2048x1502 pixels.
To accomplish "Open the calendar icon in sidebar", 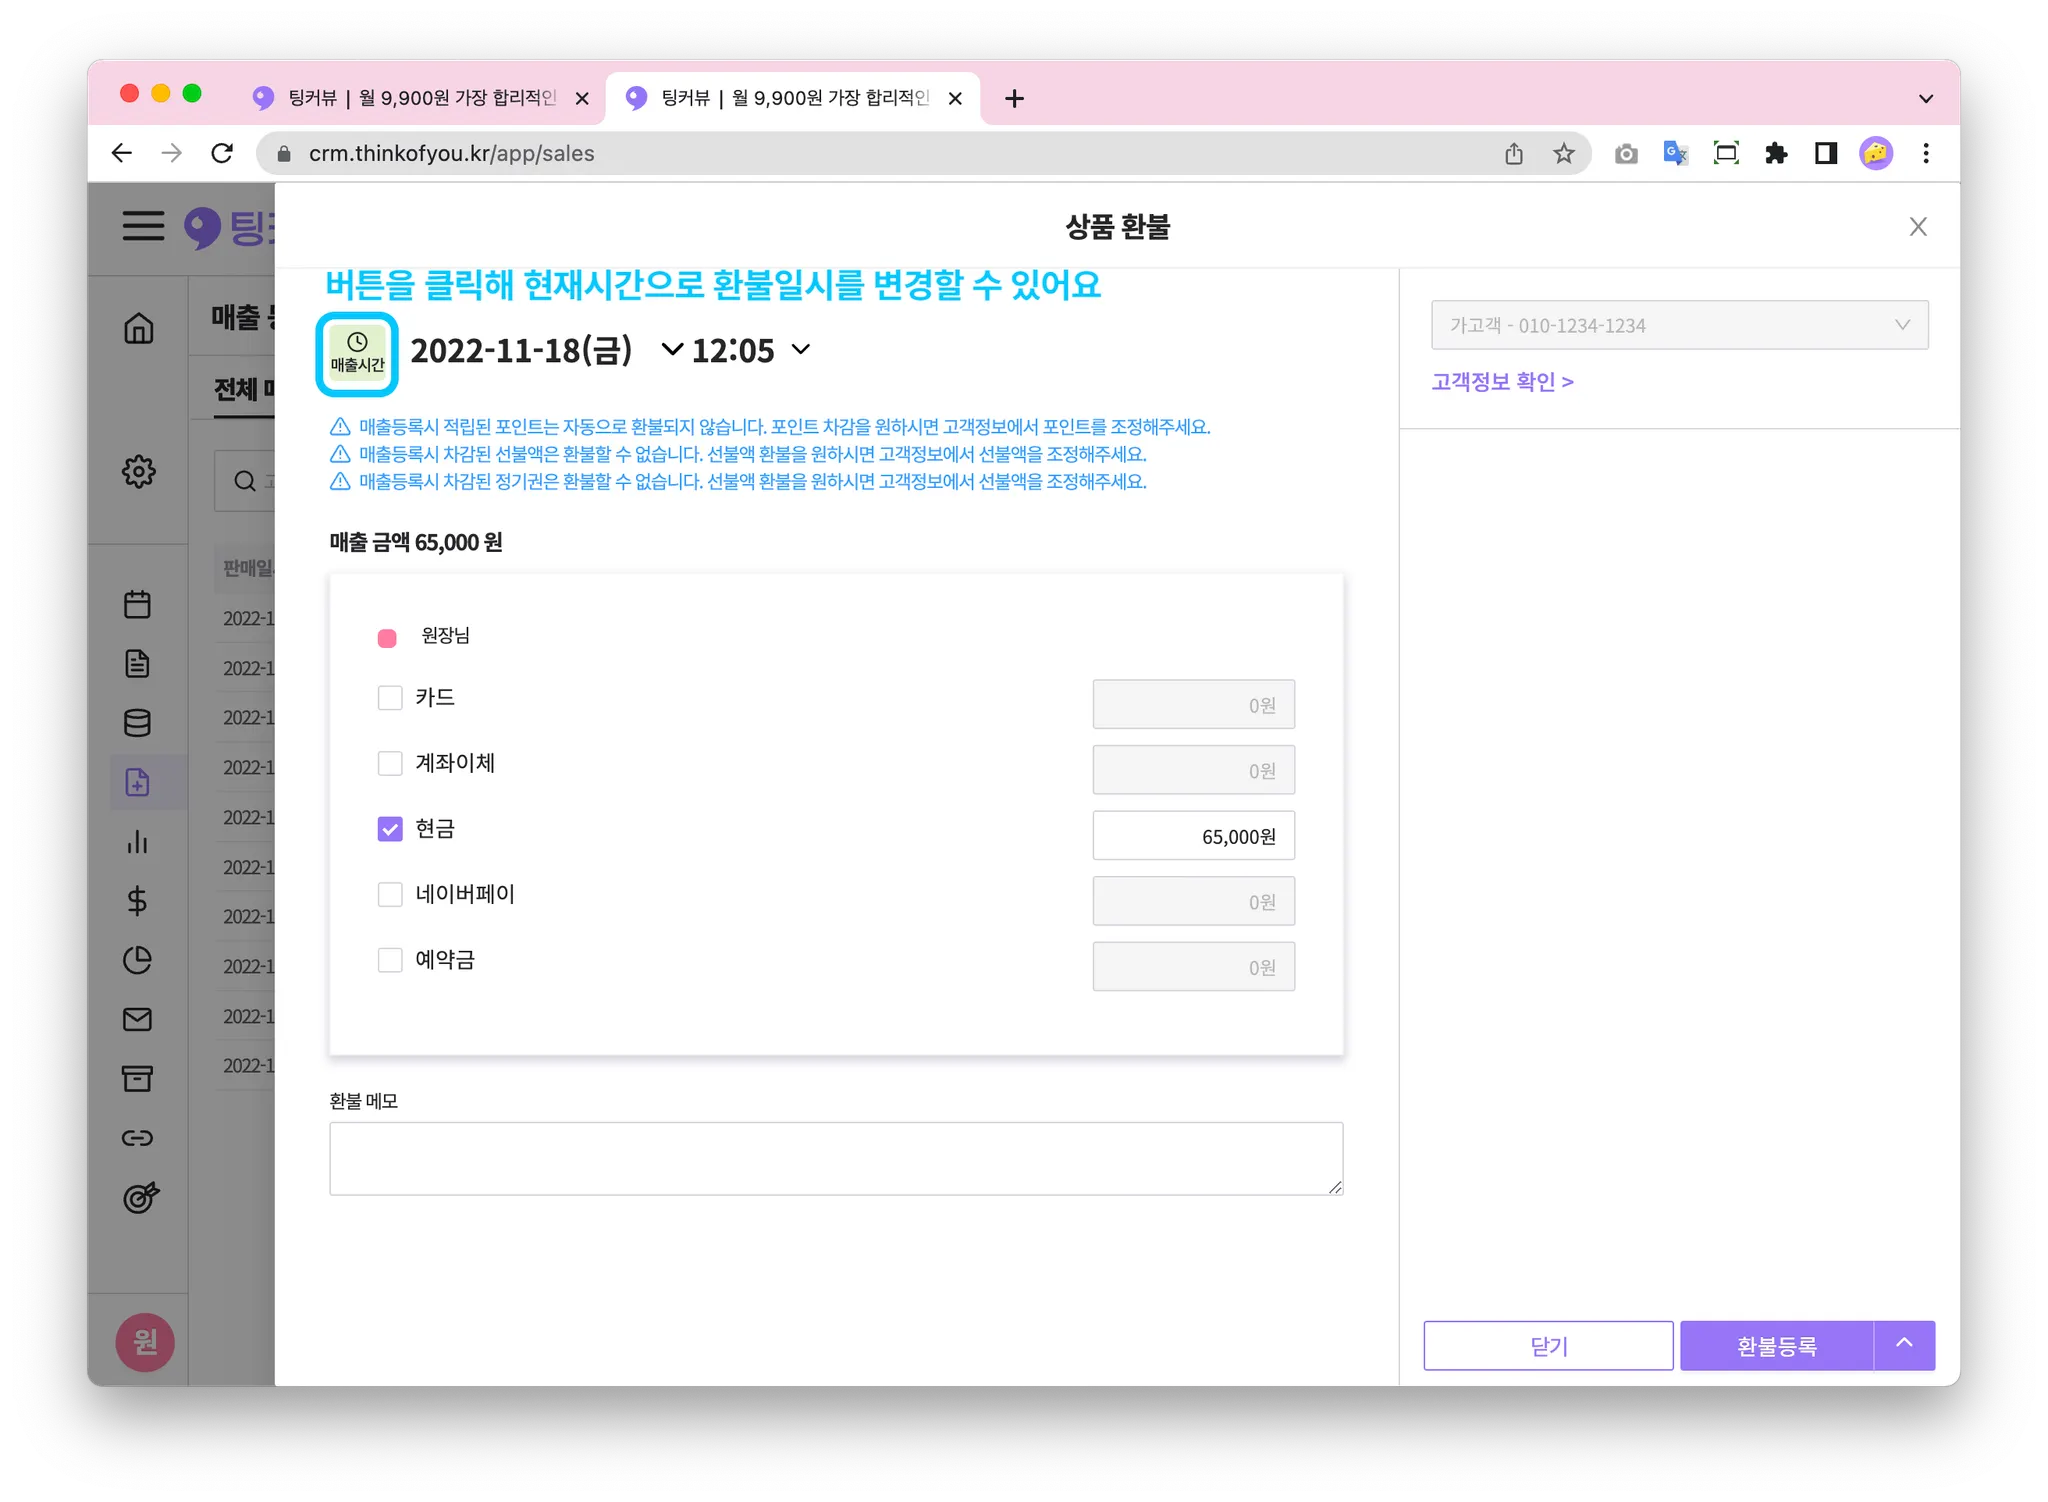I will tap(138, 604).
